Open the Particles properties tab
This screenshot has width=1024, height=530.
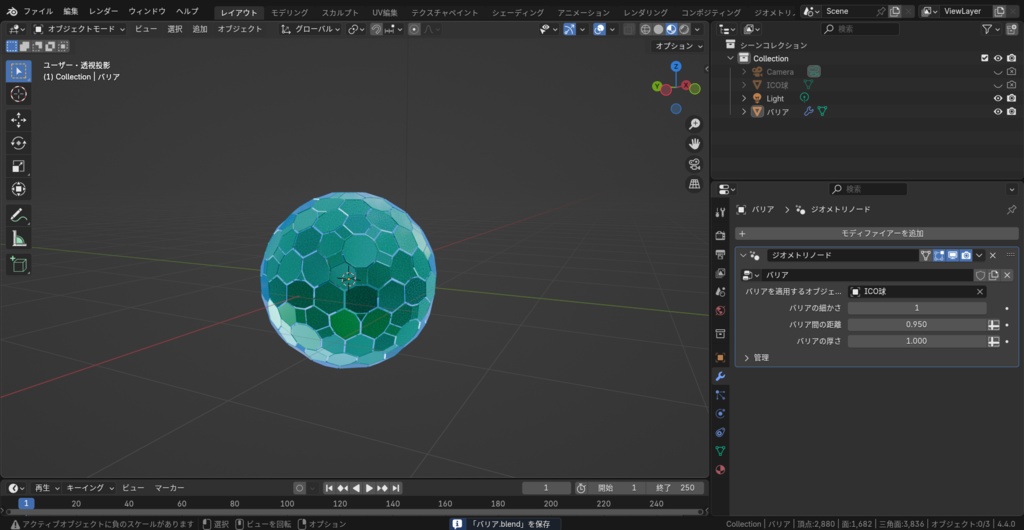720,395
